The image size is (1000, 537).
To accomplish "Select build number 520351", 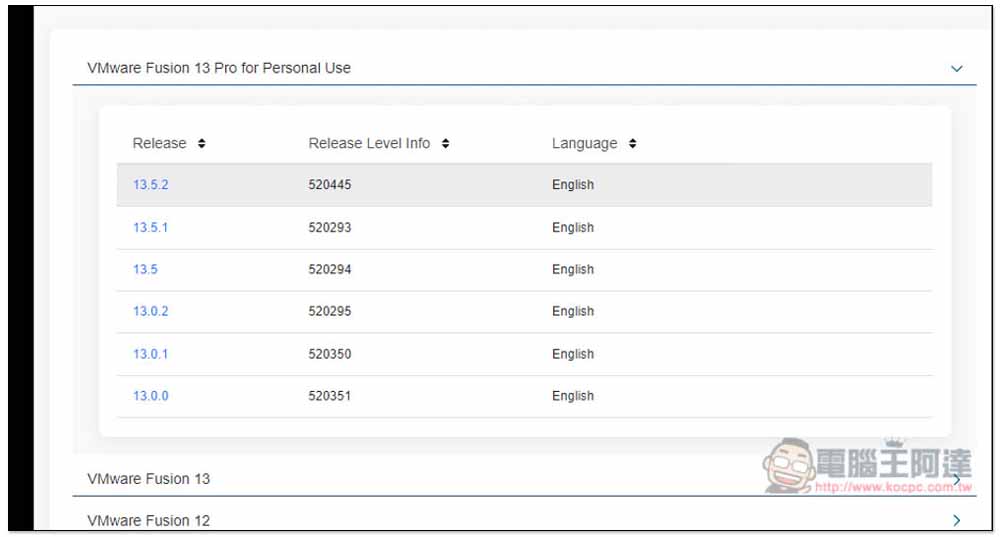I will [330, 396].
